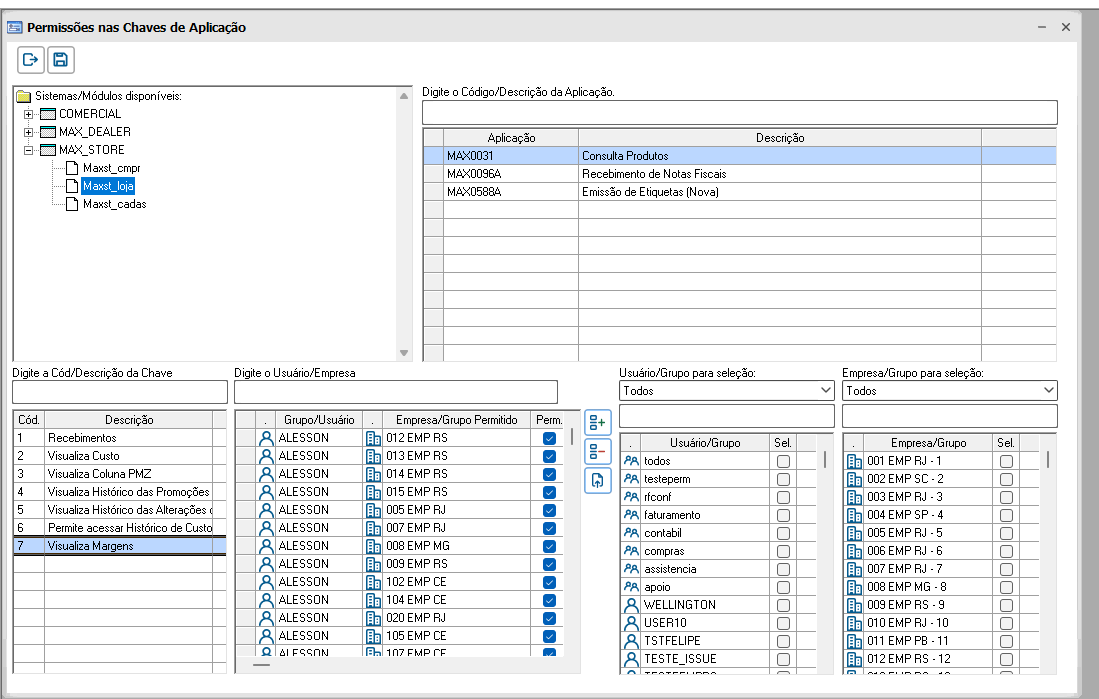This screenshot has height=699, width=1099.
Task: Click the exit icon in the toolbar
Action: (x=31, y=60)
